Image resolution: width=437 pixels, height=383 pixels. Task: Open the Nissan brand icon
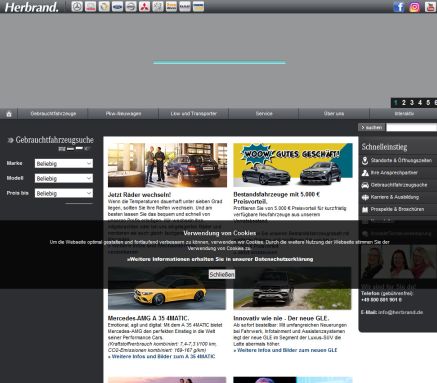[x=131, y=6]
